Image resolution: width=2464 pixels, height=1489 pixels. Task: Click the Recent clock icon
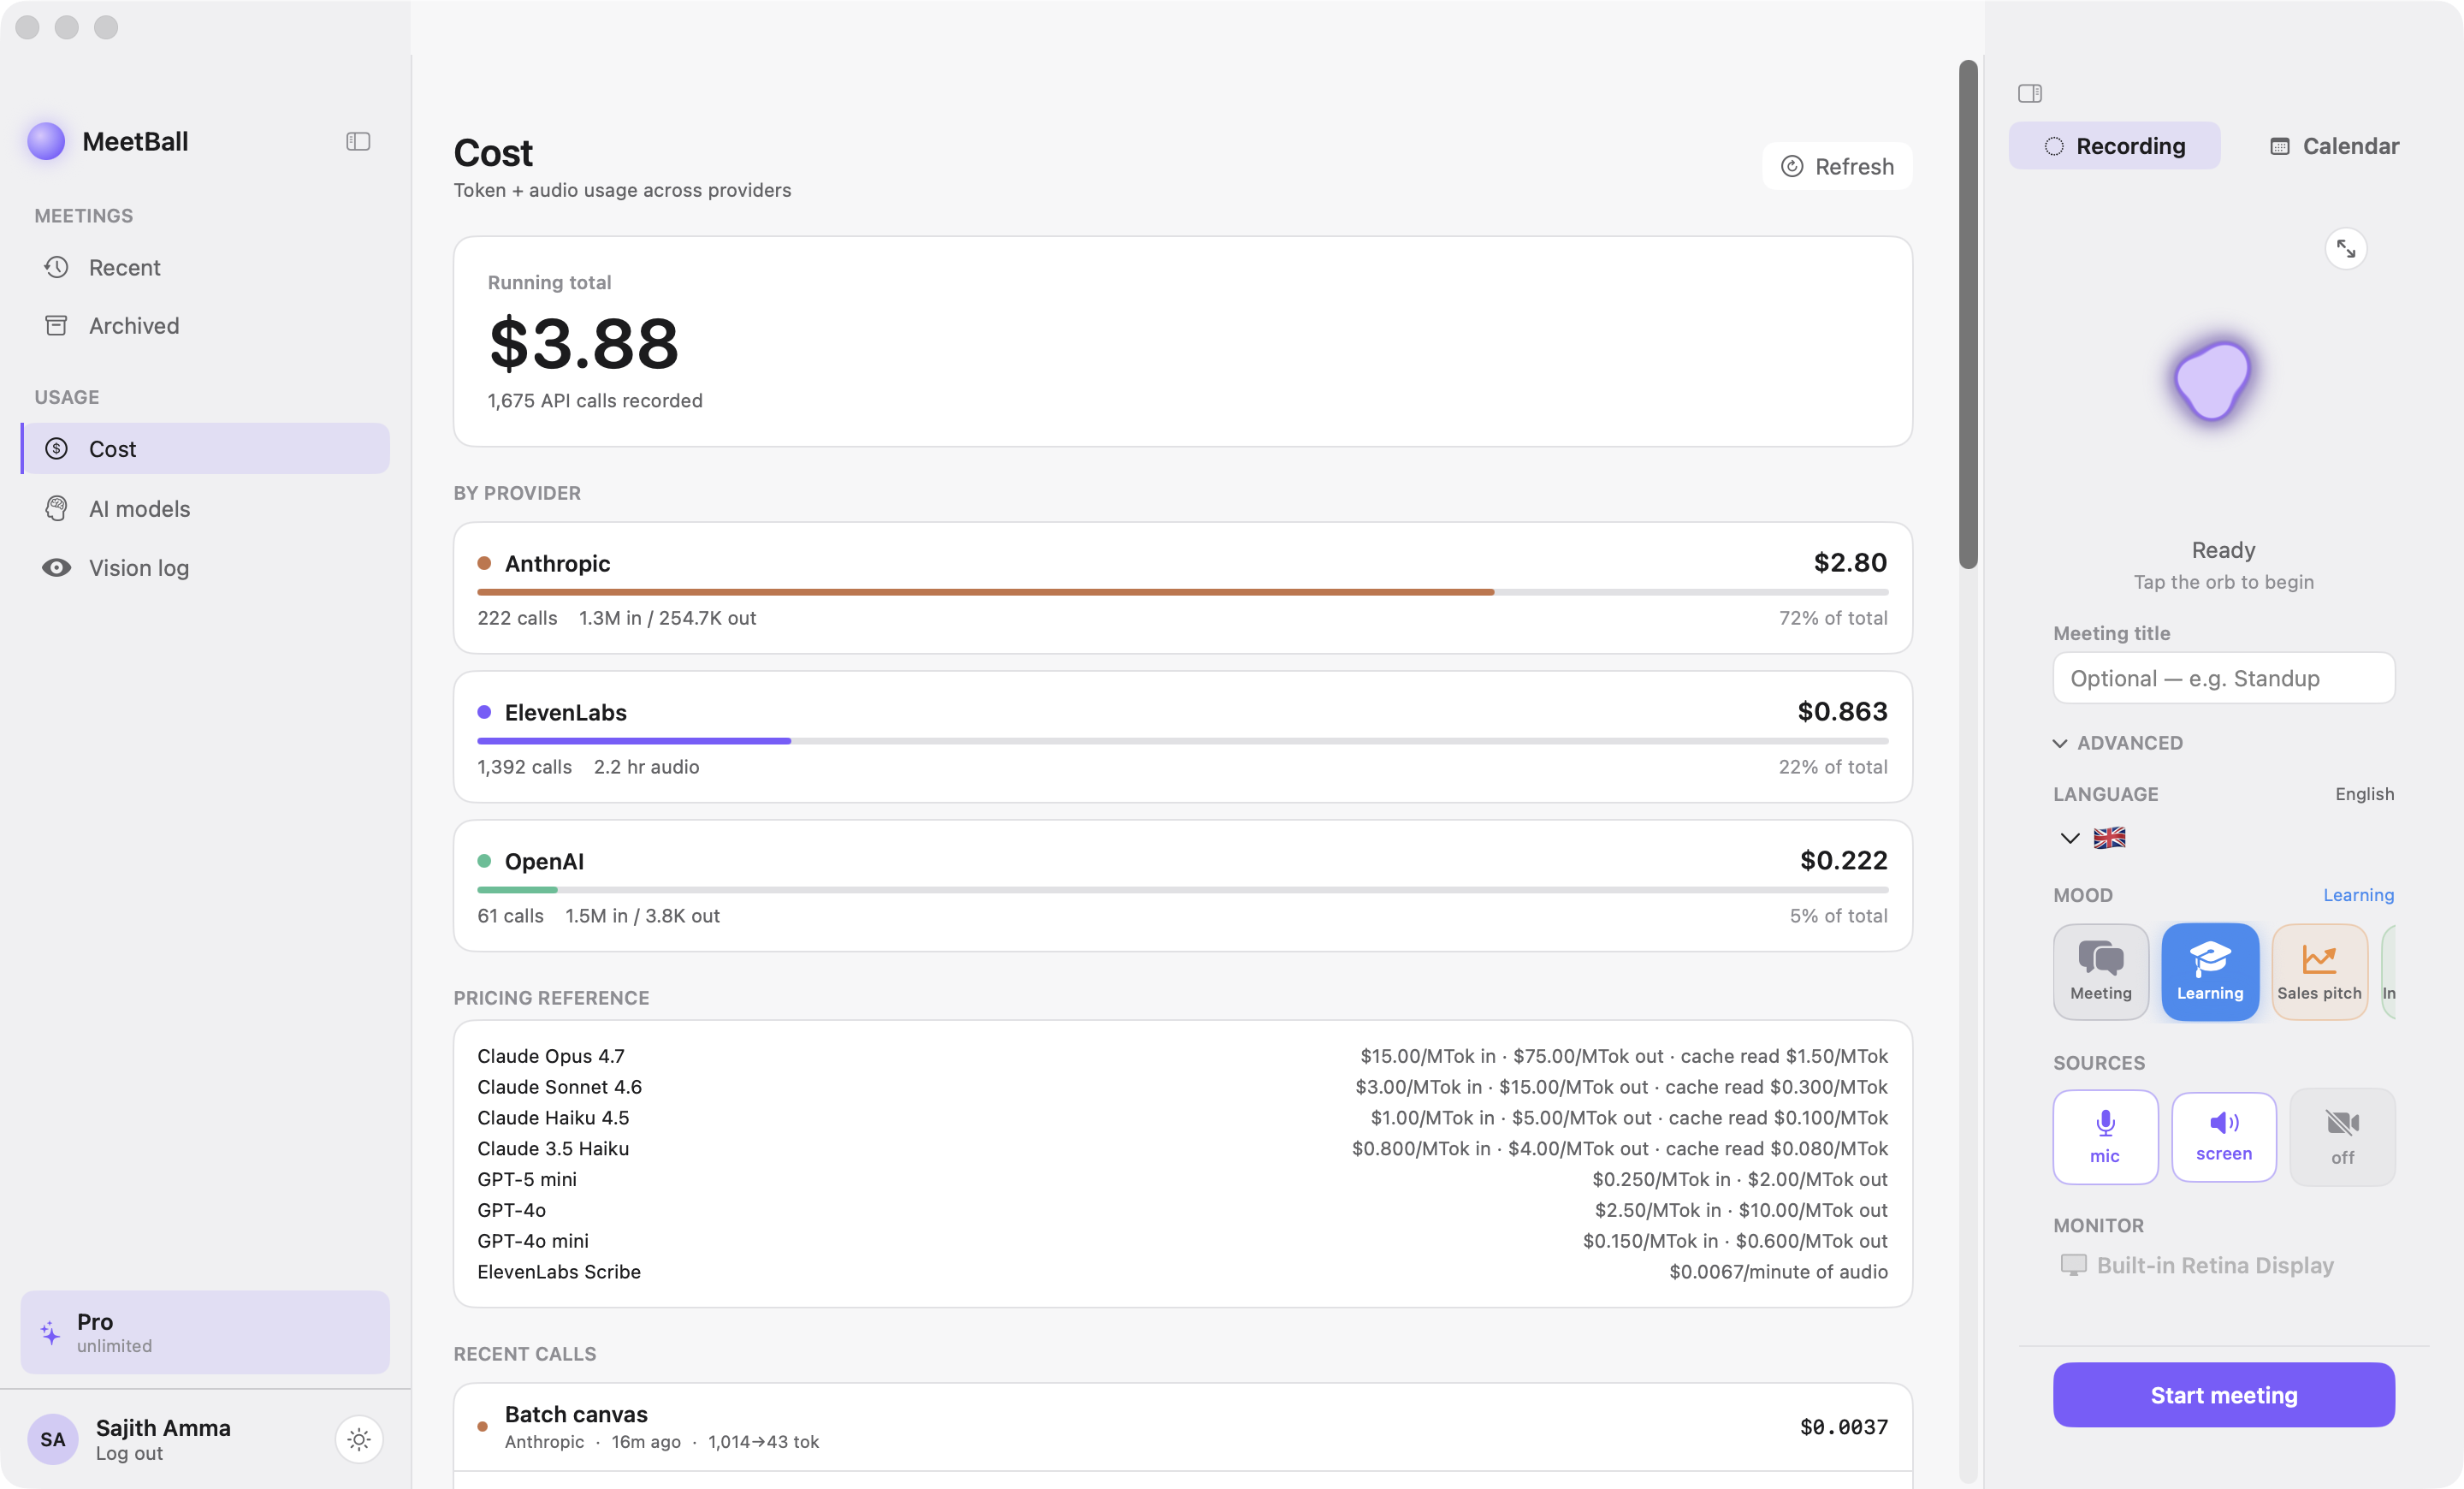tap(56, 267)
